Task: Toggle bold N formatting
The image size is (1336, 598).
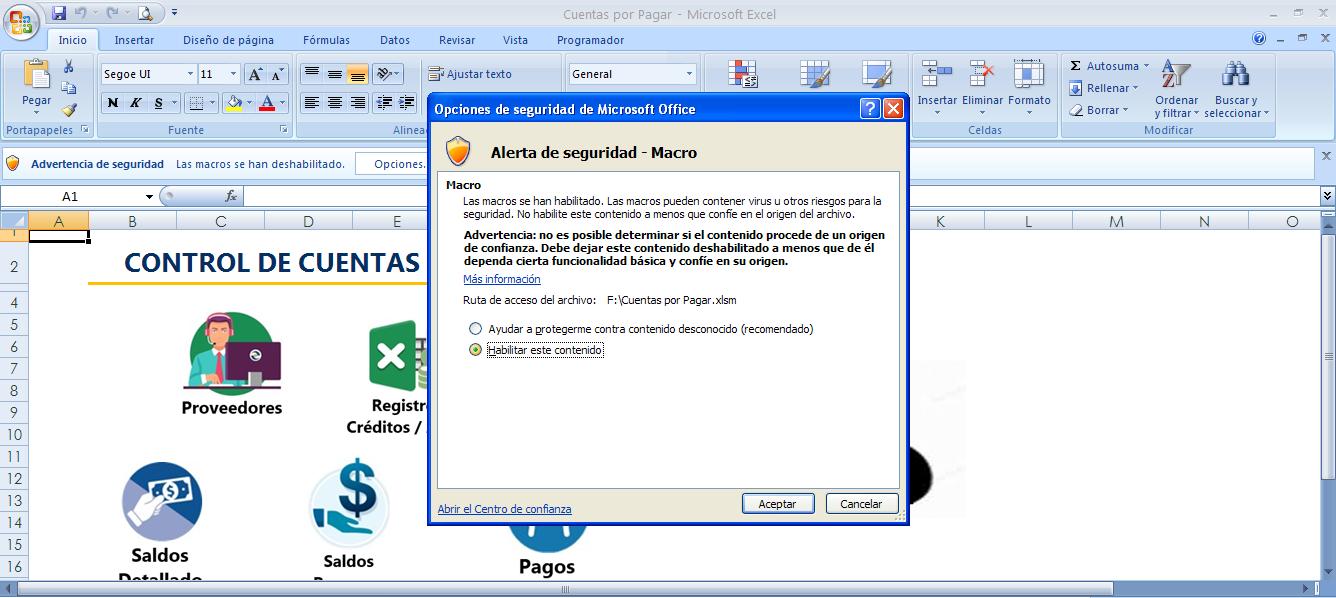Action: [x=112, y=103]
